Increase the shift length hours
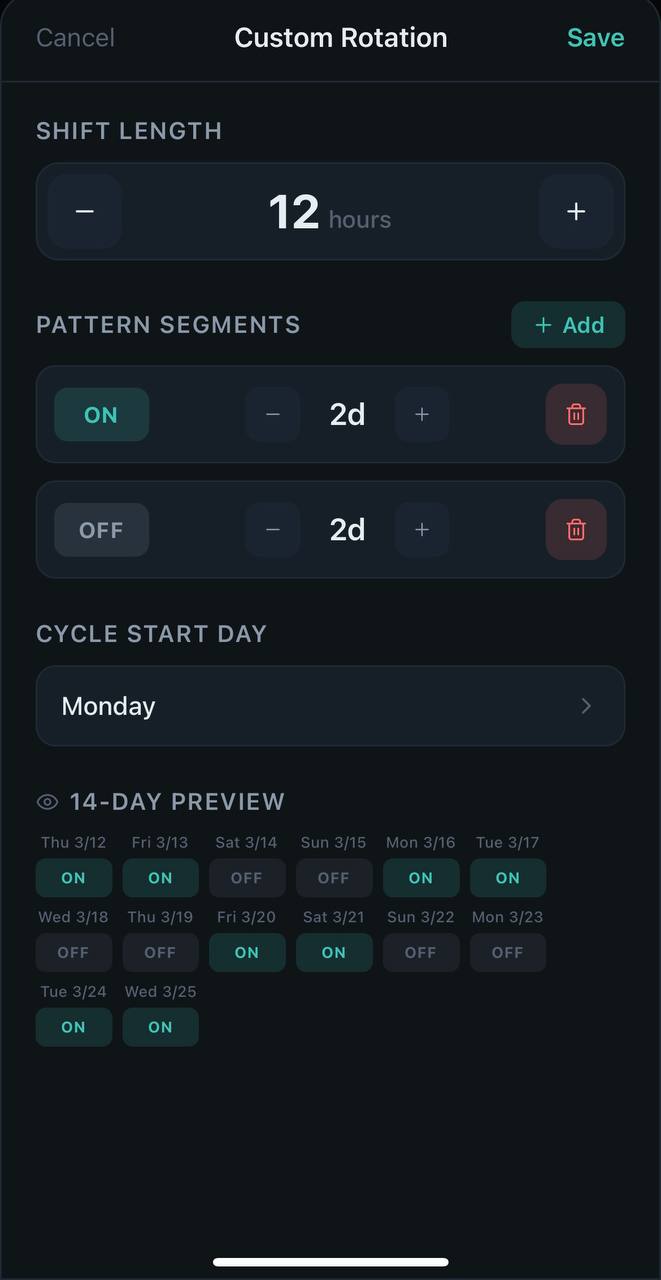Image resolution: width=661 pixels, height=1280 pixels. click(x=576, y=211)
